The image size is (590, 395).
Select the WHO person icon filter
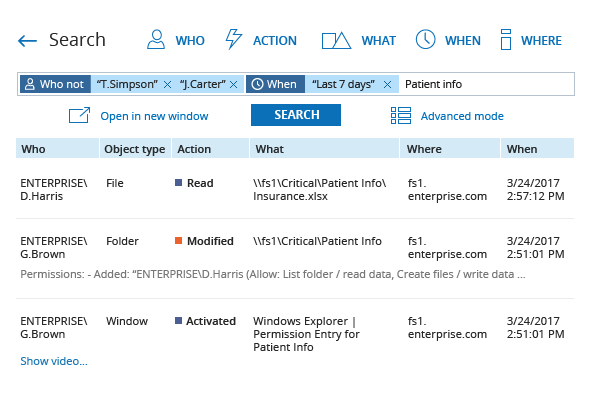click(155, 40)
